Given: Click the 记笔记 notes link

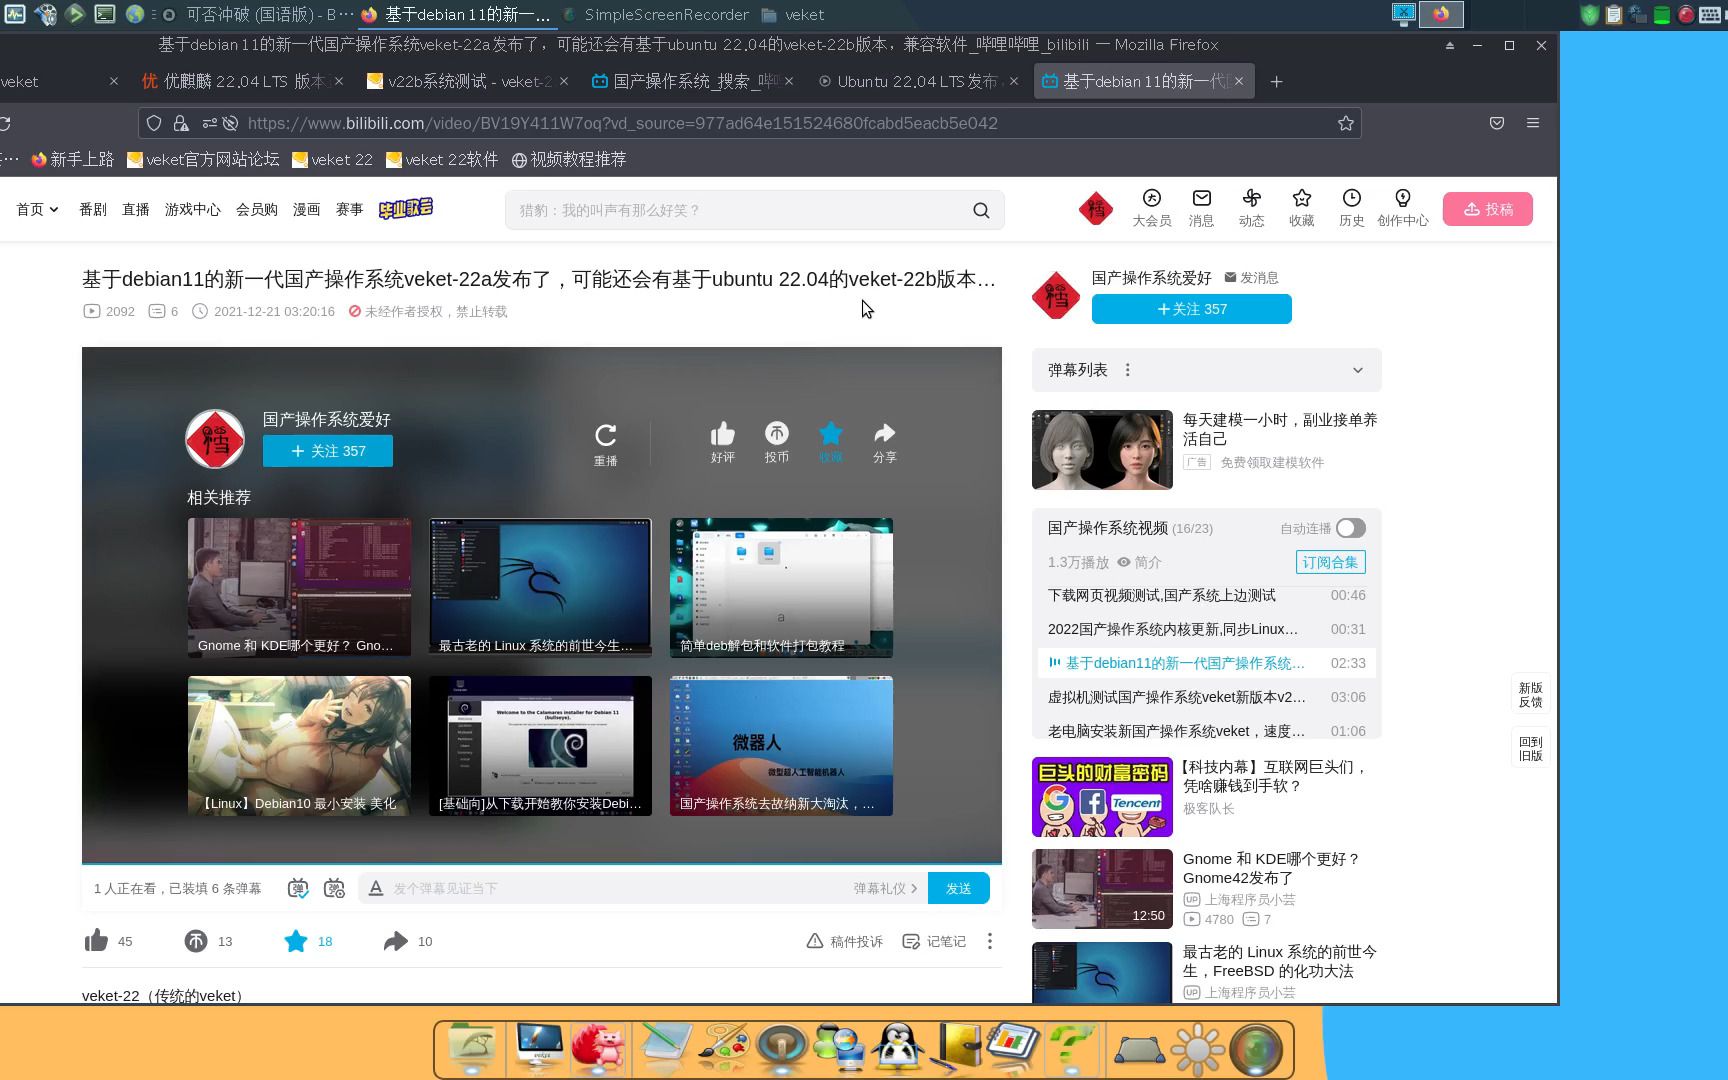Looking at the screenshot, I should [x=934, y=941].
